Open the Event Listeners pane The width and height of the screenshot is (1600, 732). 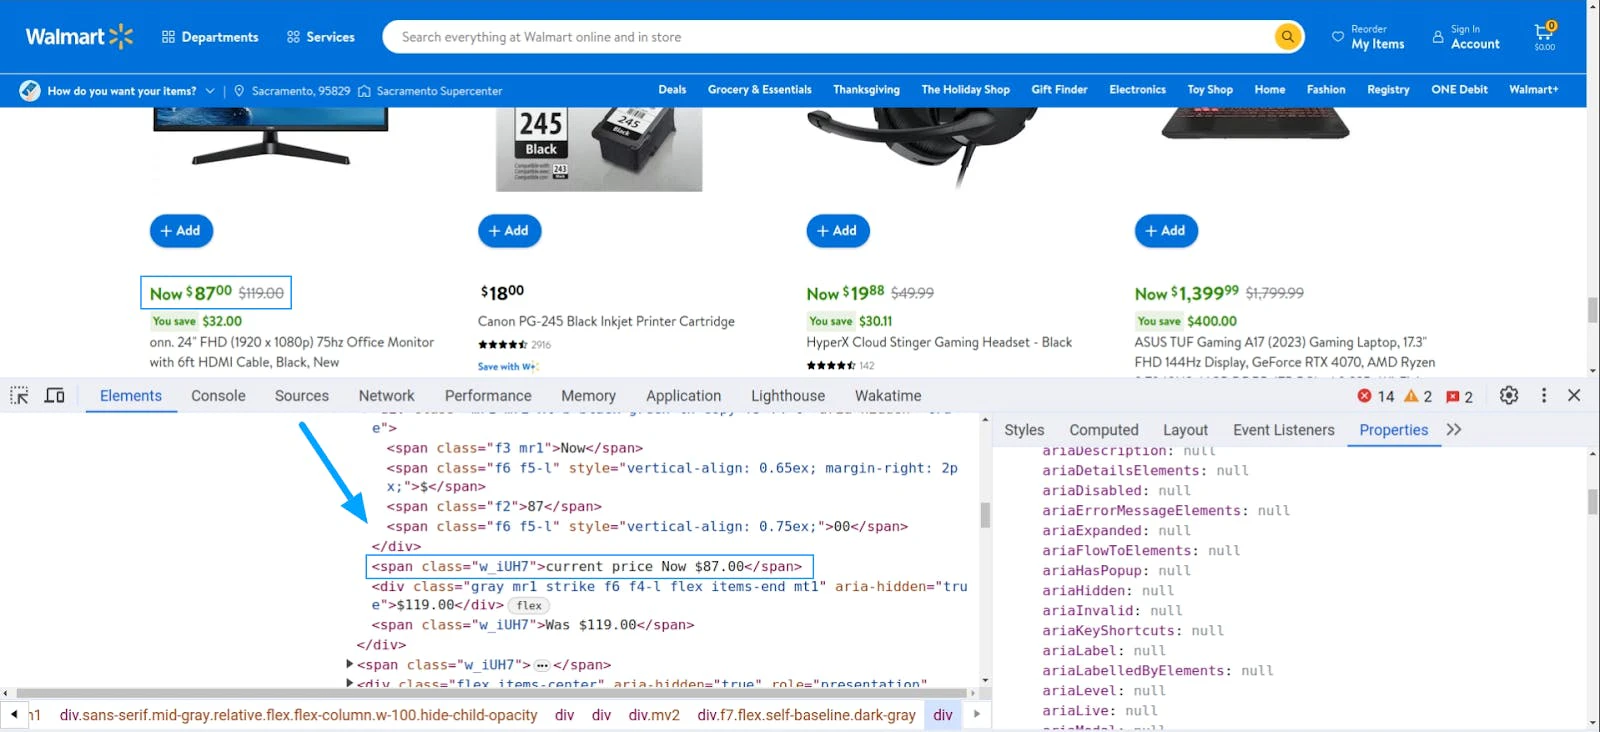pyautogui.click(x=1284, y=430)
